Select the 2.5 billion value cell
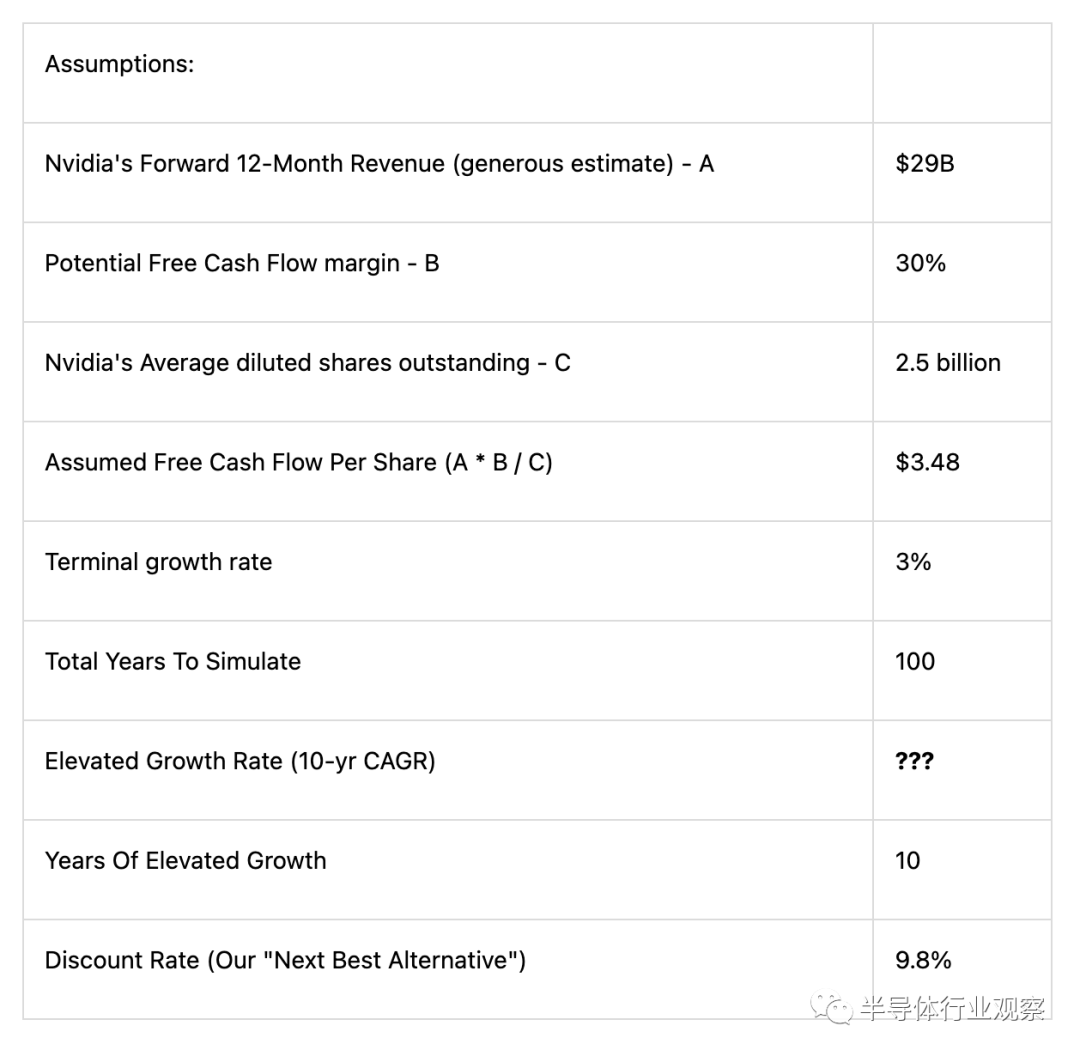 (x=948, y=363)
